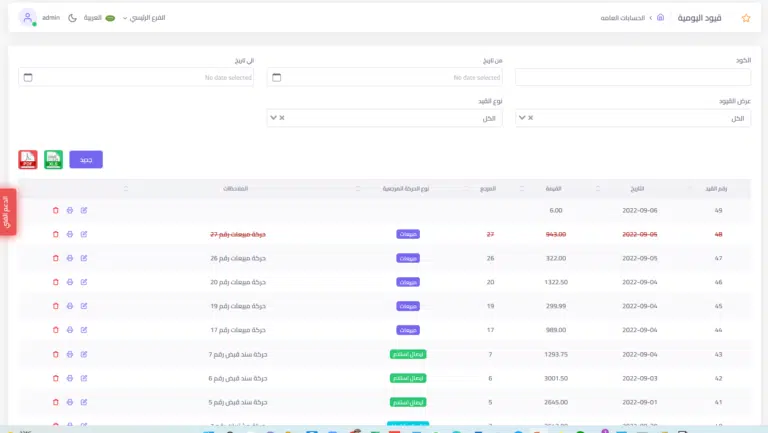Delete journal entry number 49
Screen dimensions: 768x433
(56, 210)
